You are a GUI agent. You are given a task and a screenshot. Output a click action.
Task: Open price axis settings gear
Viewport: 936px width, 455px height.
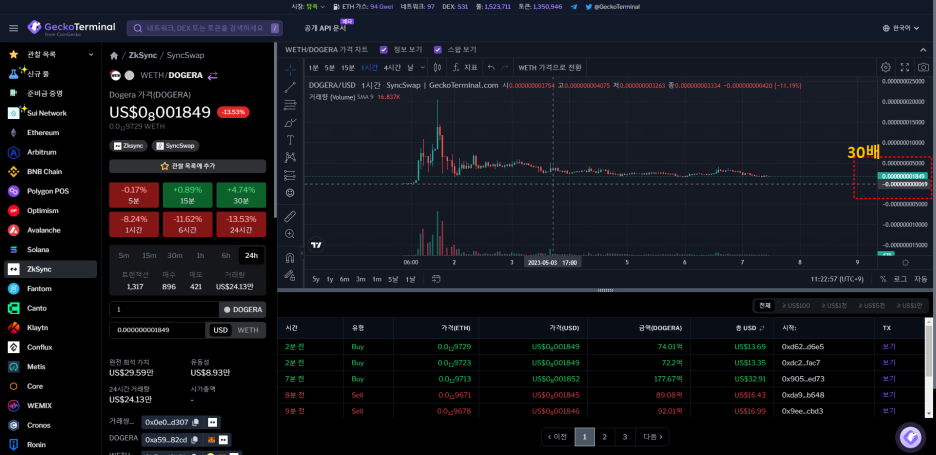coord(906,263)
